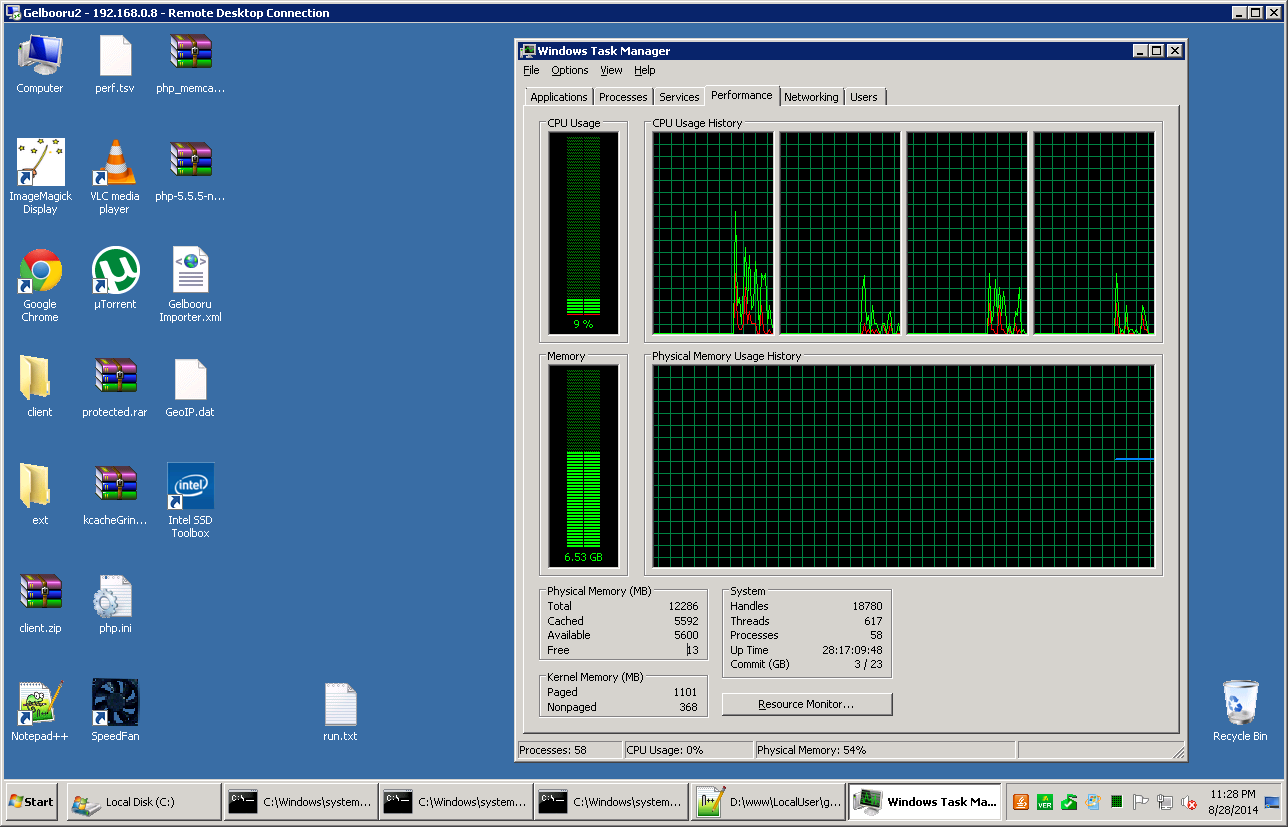Select the Intel SSD Toolbox icon
The image size is (1288, 827).
pyautogui.click(x=190, y=487)
